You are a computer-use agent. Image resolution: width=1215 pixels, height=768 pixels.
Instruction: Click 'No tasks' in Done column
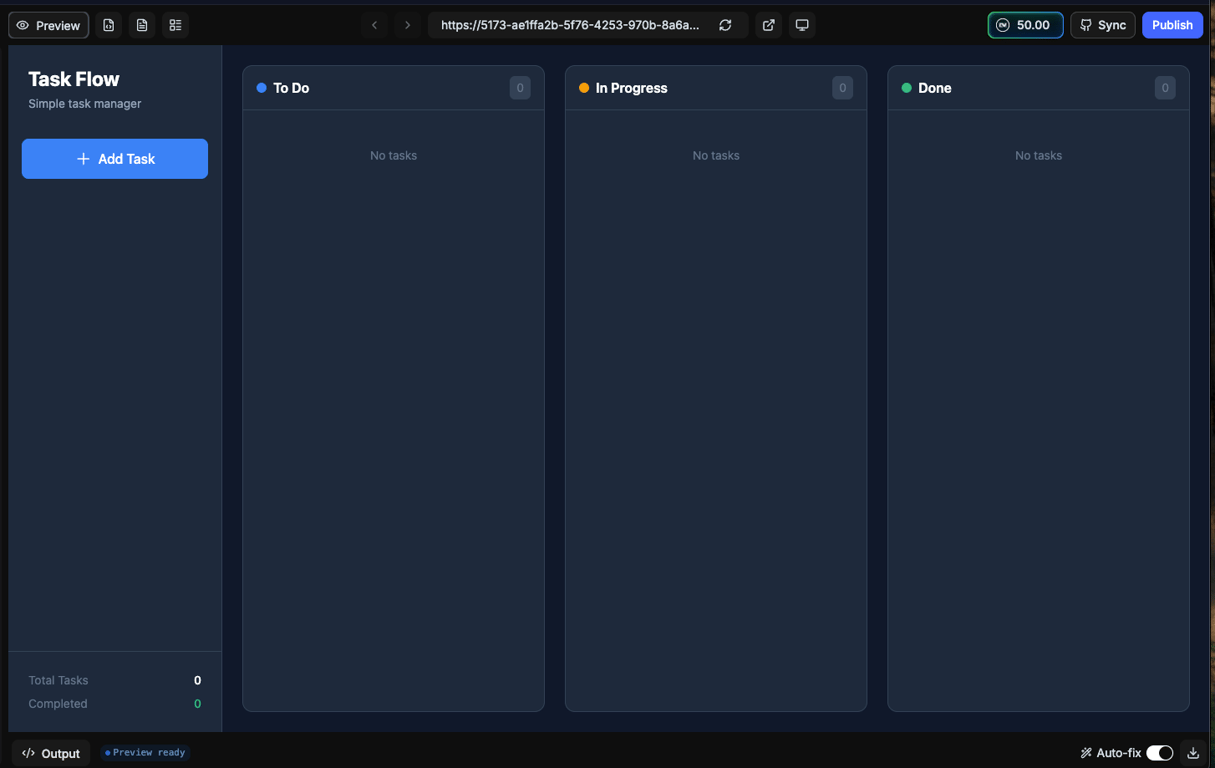pyautogui.click(x=1038, y=156)
